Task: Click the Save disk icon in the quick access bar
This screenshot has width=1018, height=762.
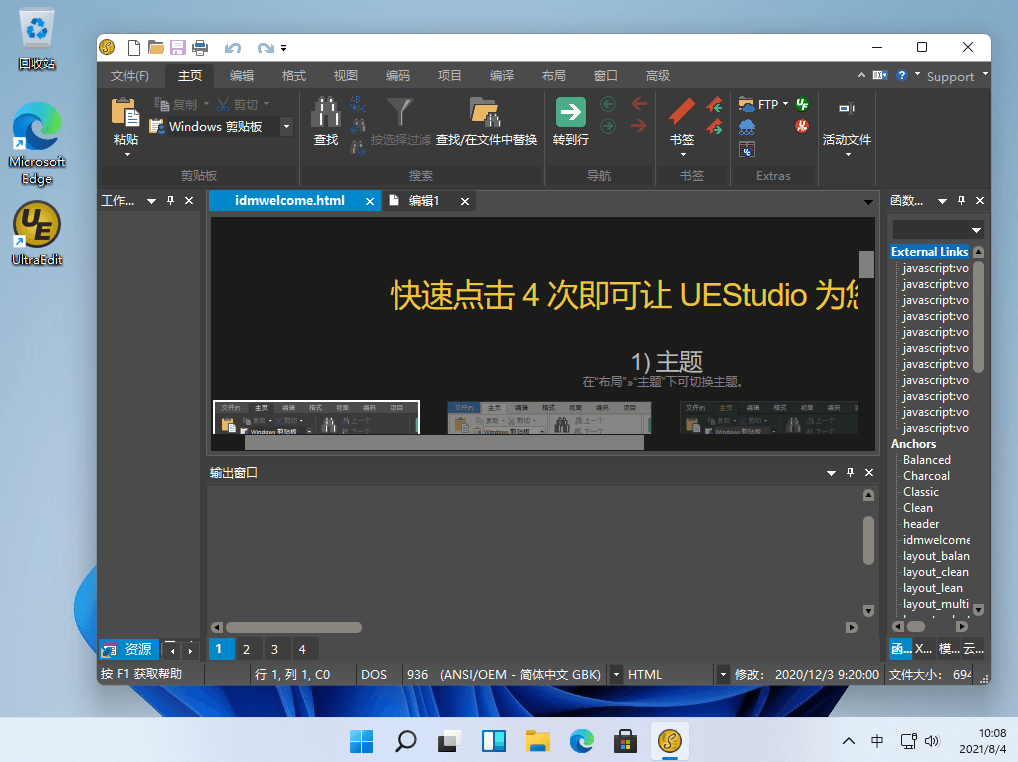Action: (177, 47)
